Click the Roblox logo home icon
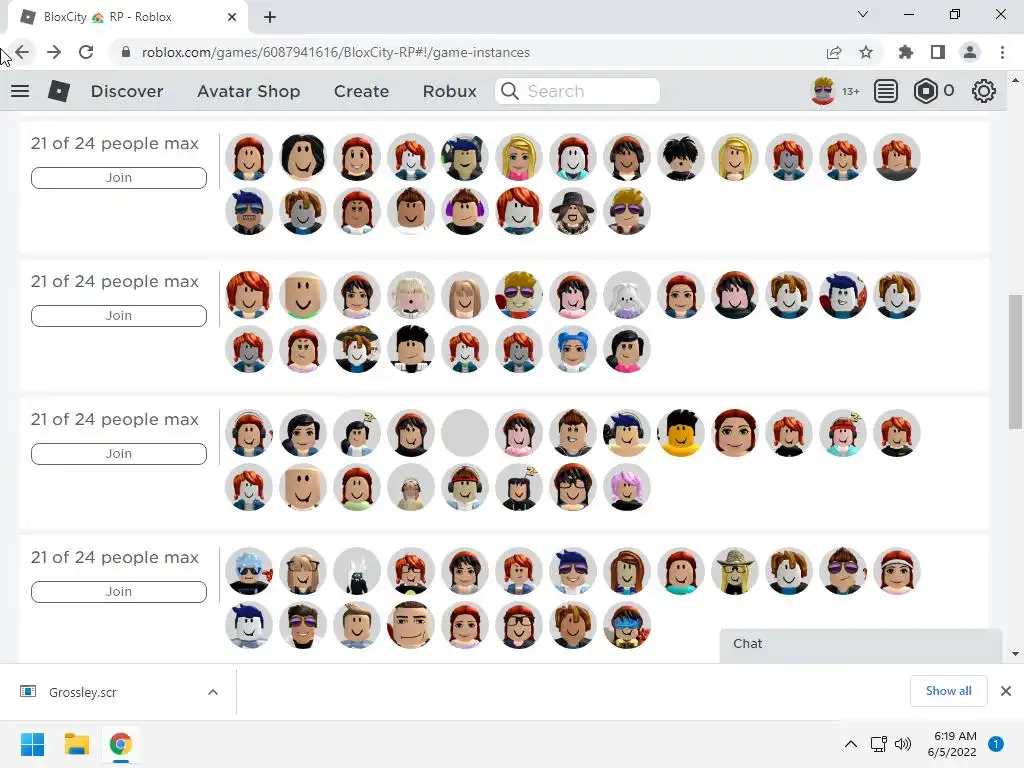The image size is (1024, 768). coord(59,91)
